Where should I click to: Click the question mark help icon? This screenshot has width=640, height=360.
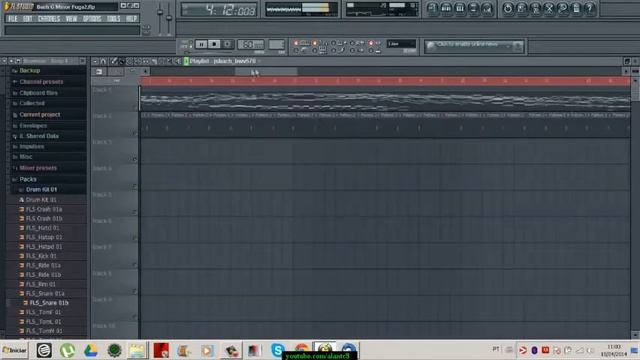(589, 9)
